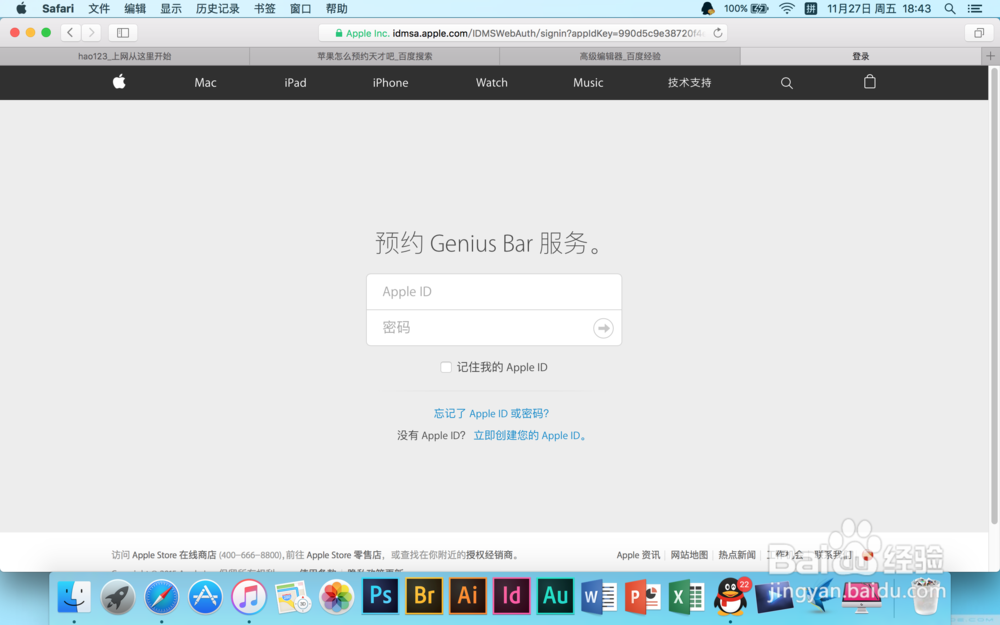Open Watch in Apple navigation

pos(492,82)
